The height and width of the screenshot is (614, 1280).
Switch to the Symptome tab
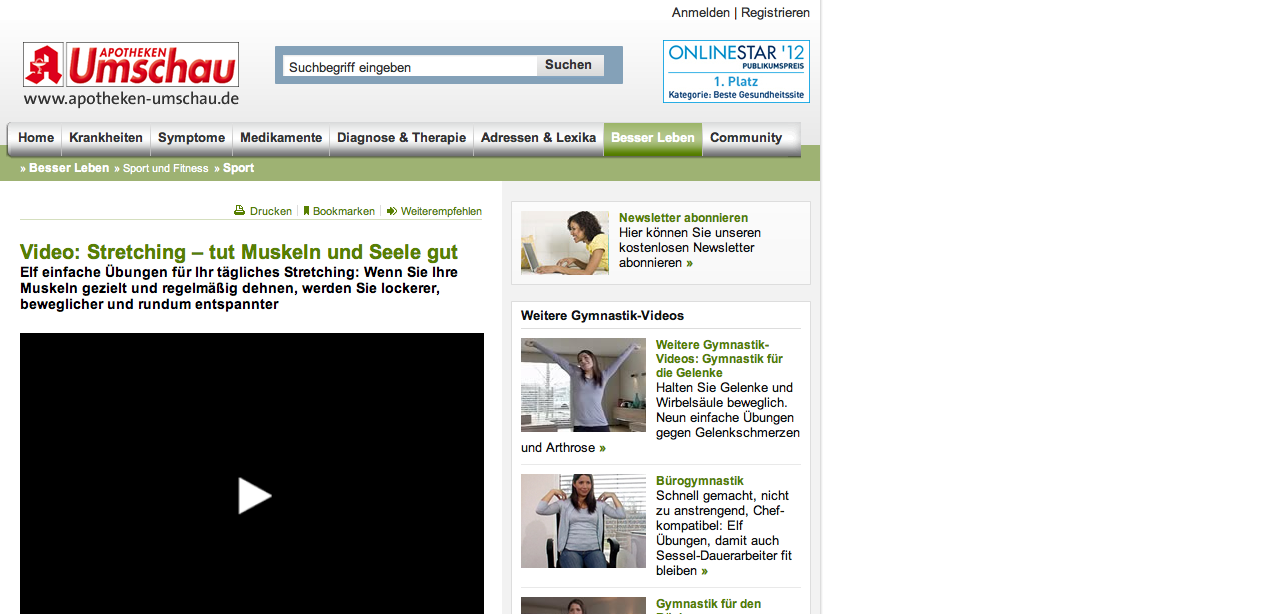pyautogui.click(x=191, y=138)
